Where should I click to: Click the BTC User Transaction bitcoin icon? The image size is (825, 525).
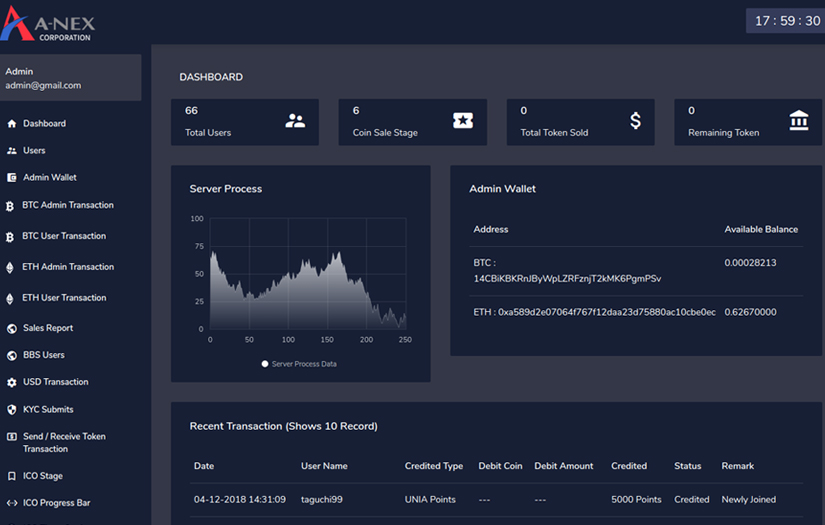(x=9, y=237)
